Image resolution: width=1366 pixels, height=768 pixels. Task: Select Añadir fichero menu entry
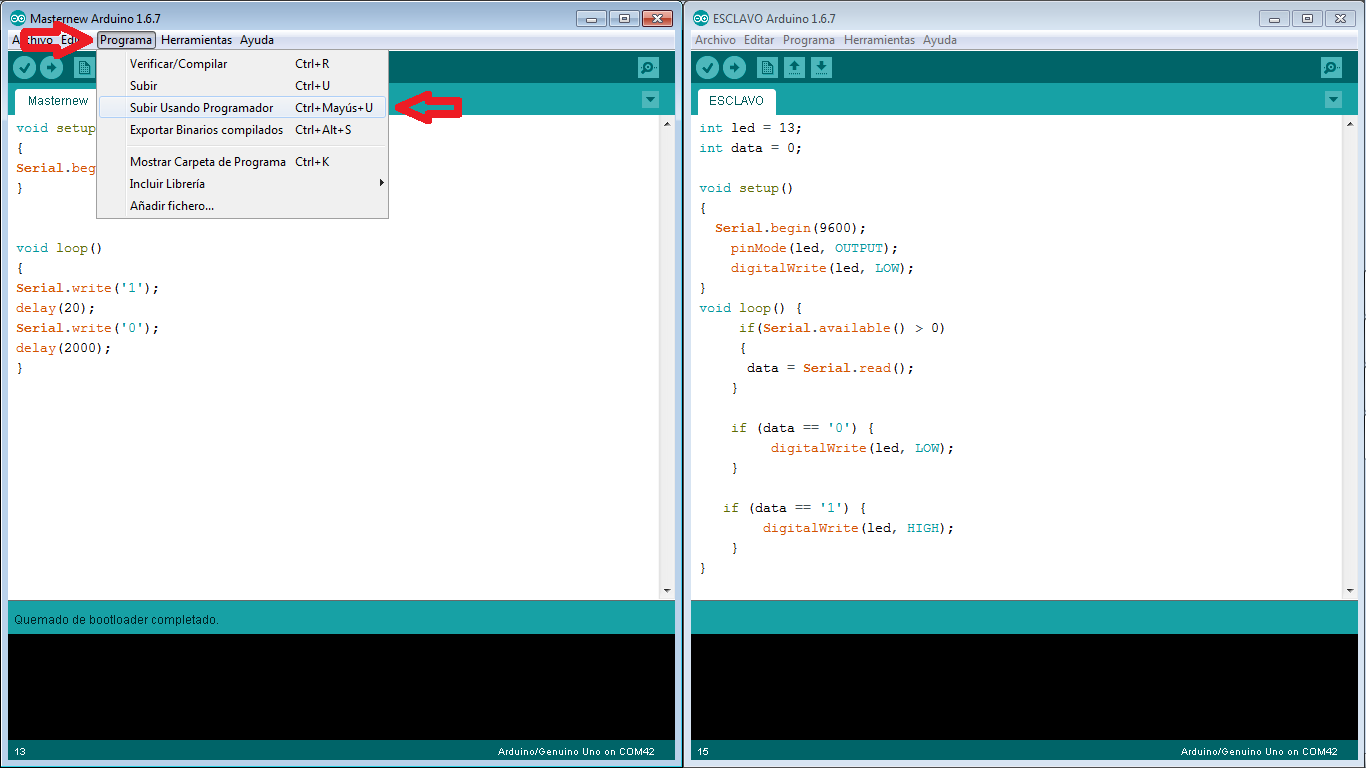pyautogui.click(x=242, y=206)
